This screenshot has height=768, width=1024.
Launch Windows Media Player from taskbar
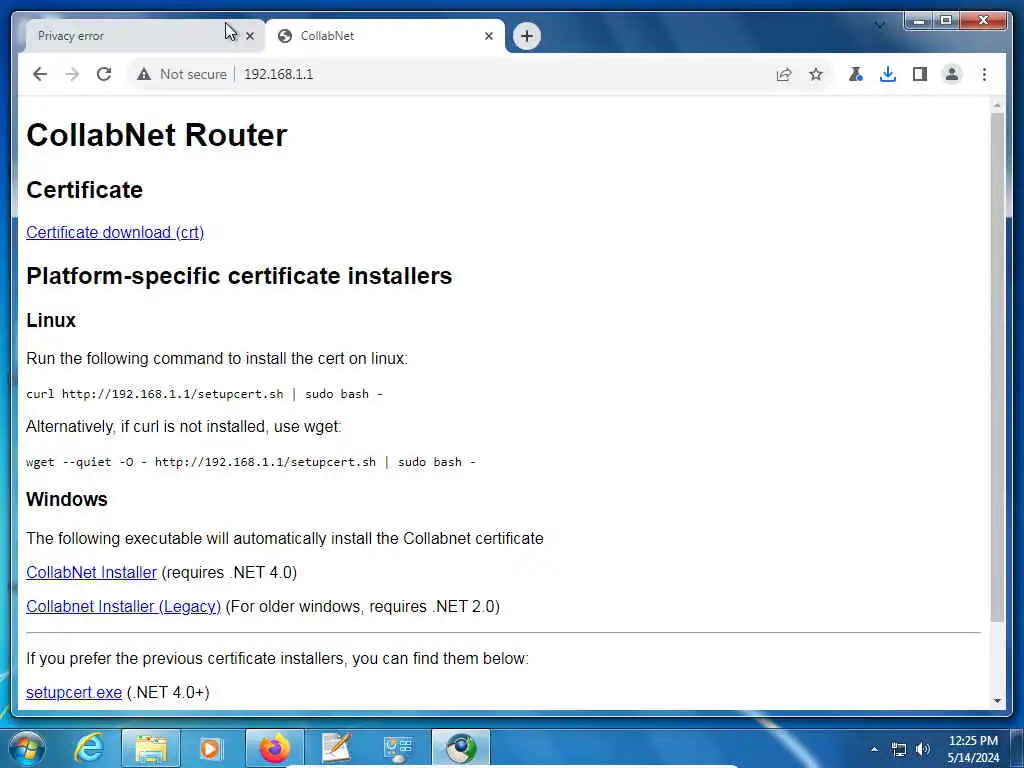[x=210, y=748]
